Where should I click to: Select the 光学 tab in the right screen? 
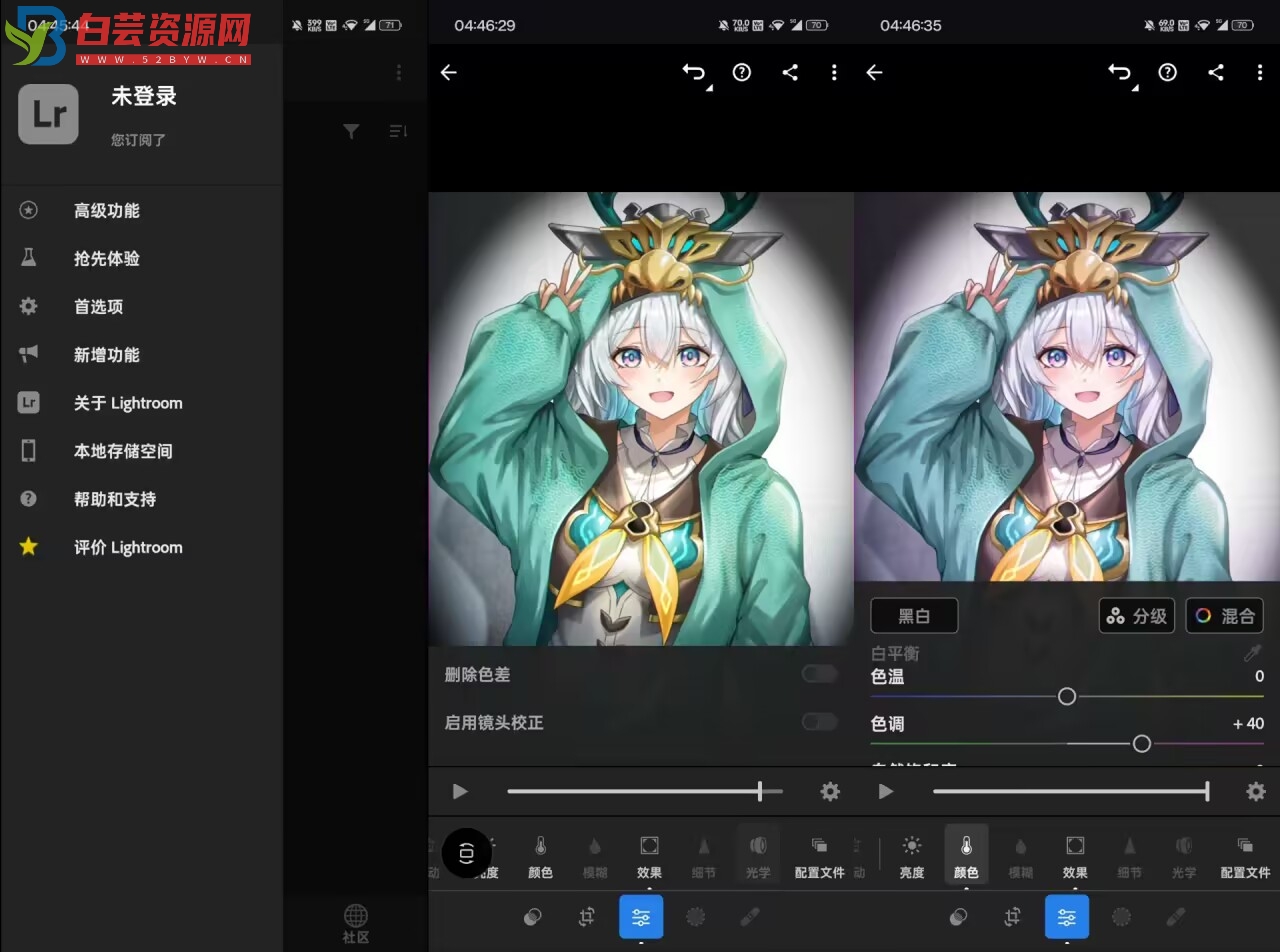[x=1184, y=857]
